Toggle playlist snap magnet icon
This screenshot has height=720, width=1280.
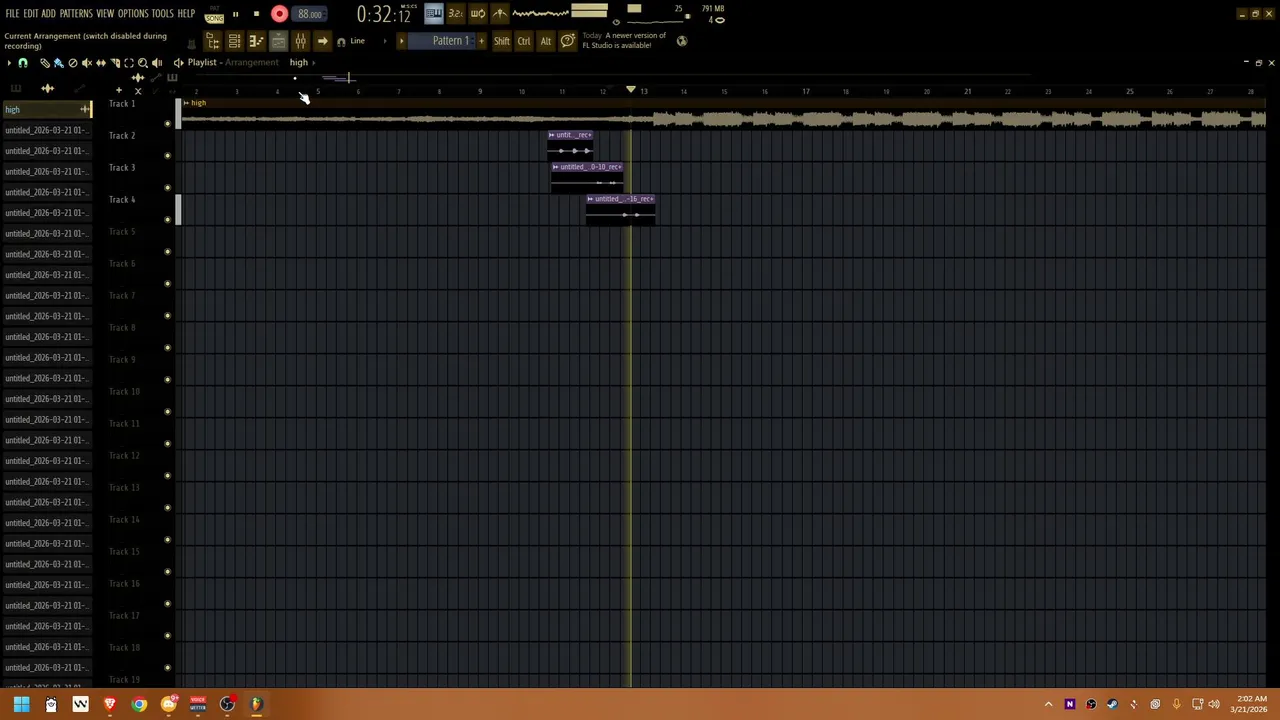pos(23,63)
